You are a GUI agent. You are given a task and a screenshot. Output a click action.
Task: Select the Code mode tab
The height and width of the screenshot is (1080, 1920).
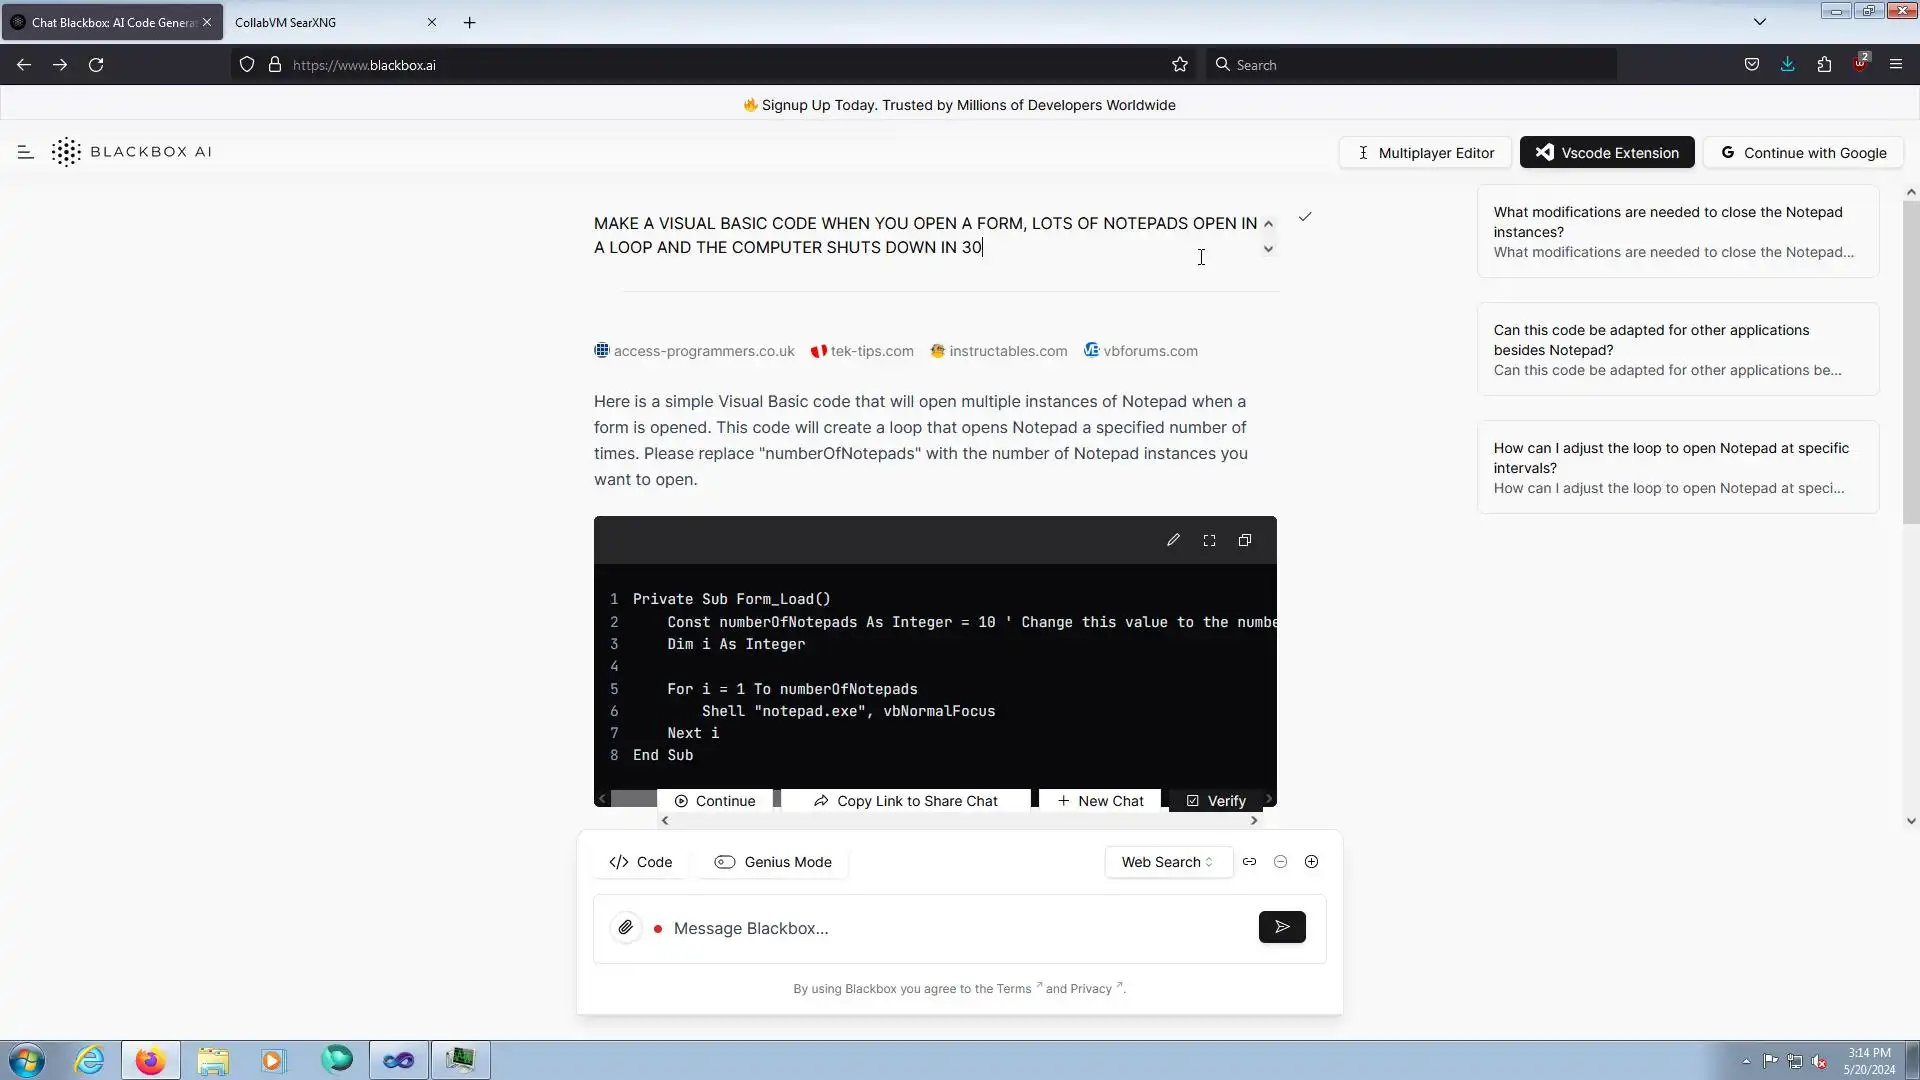point(641,862)
